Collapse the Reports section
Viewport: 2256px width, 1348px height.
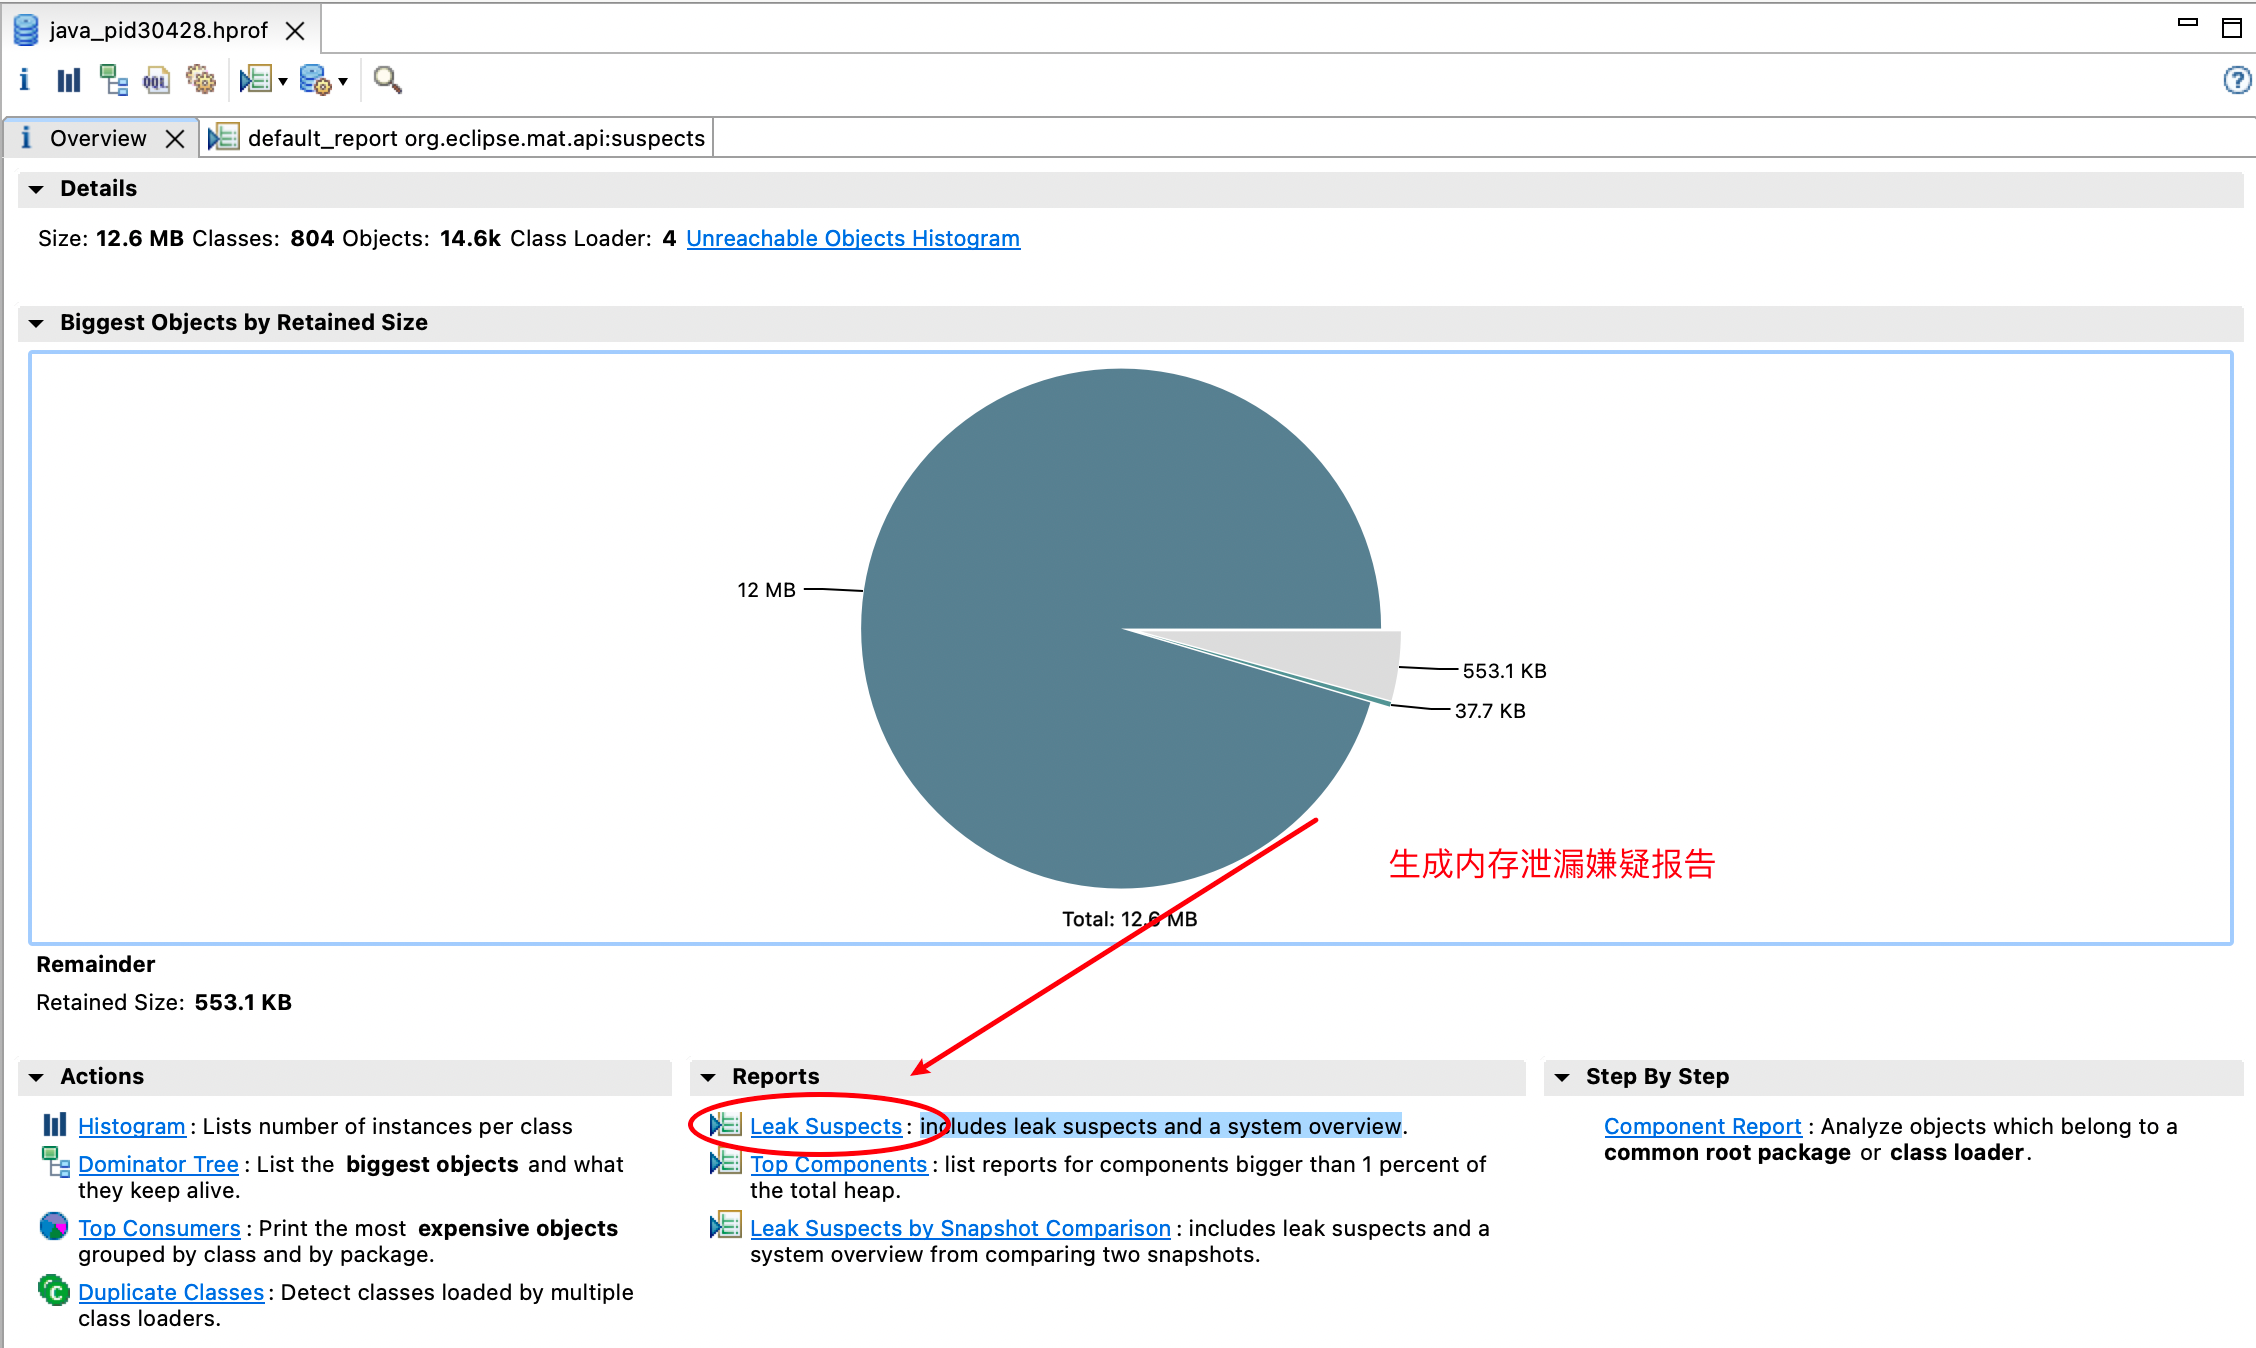[708, 1077]
